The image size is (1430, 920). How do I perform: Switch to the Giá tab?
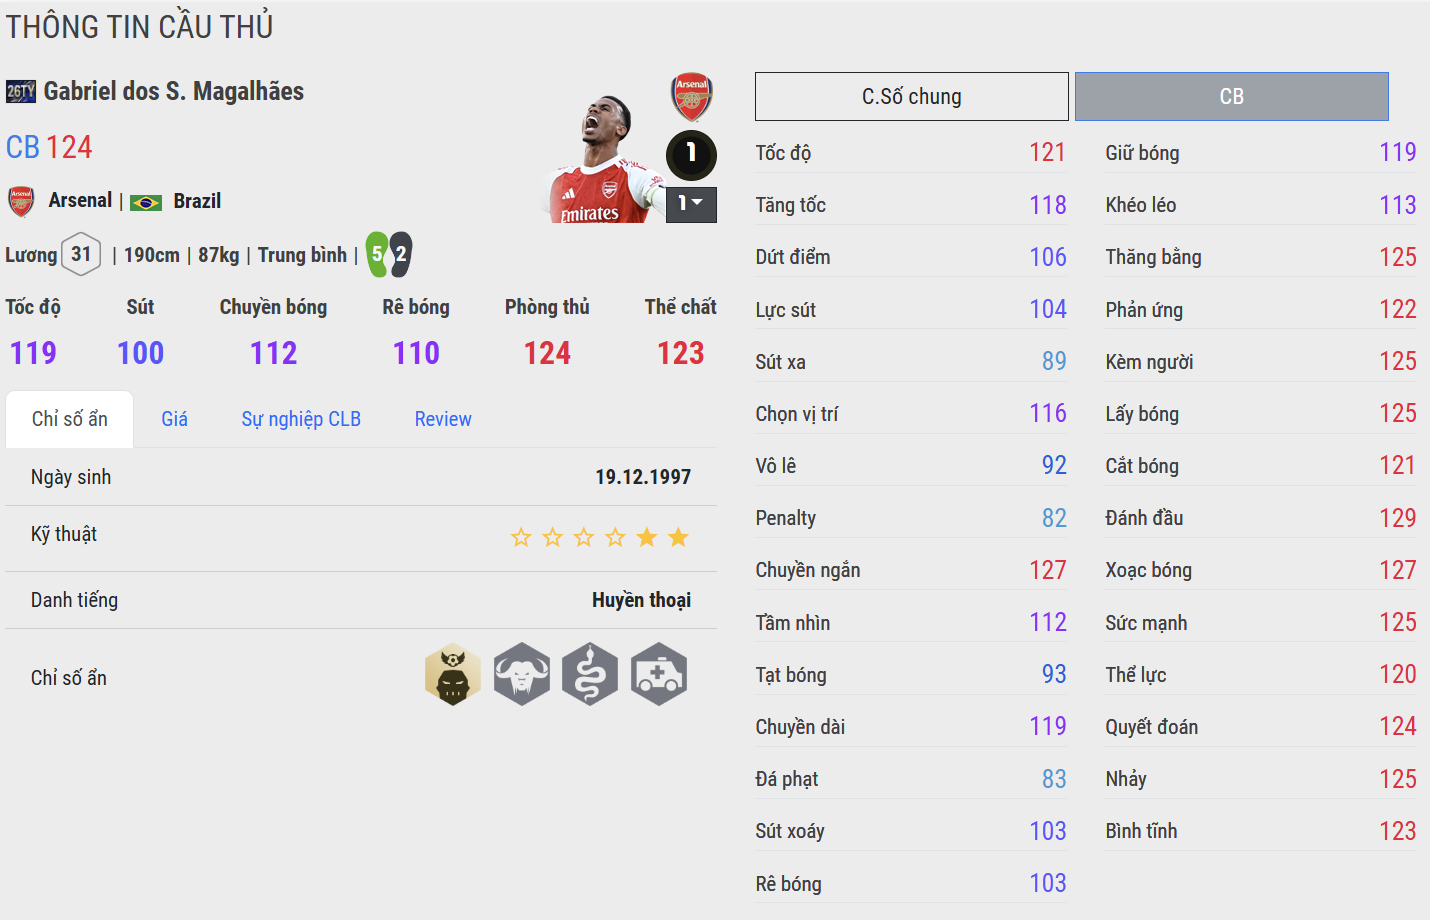pyautogui.click(x=175, y=419)
